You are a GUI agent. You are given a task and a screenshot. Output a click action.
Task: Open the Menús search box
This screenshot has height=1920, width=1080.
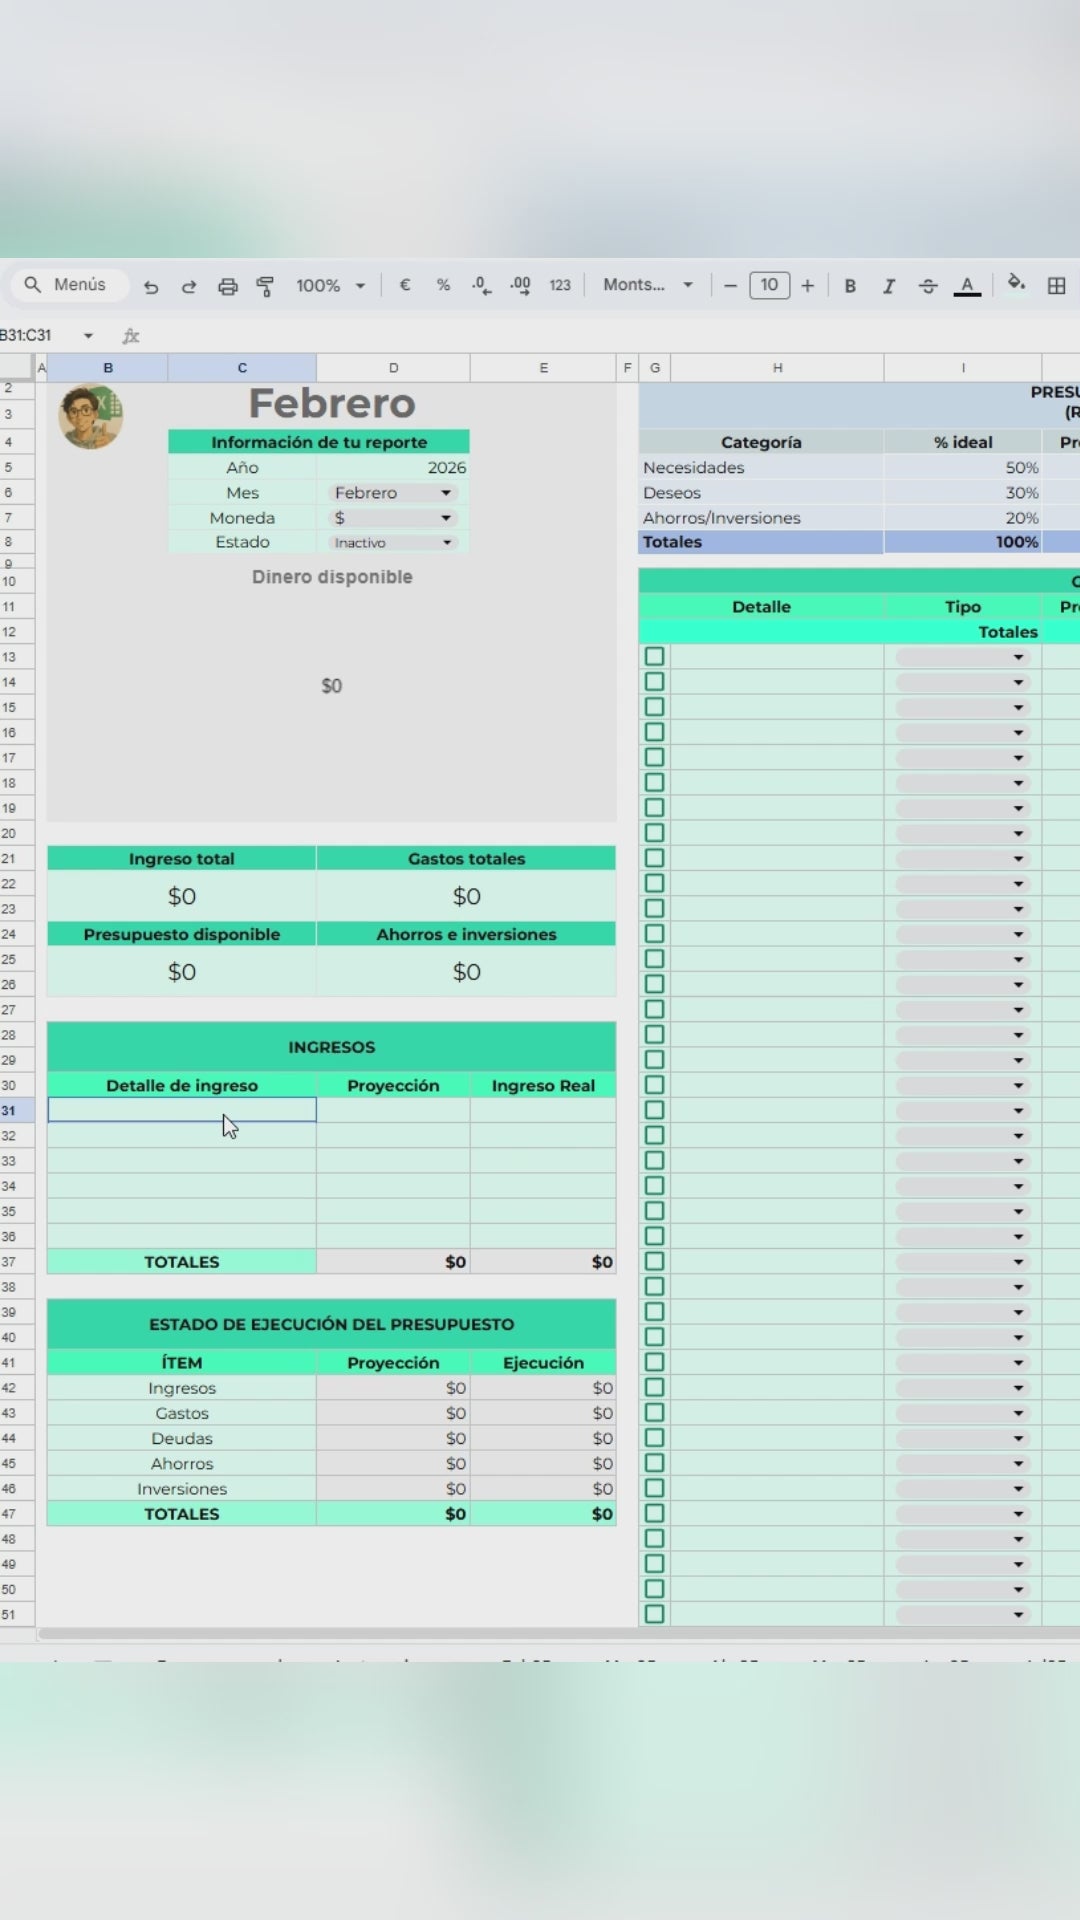coord(70,285)
